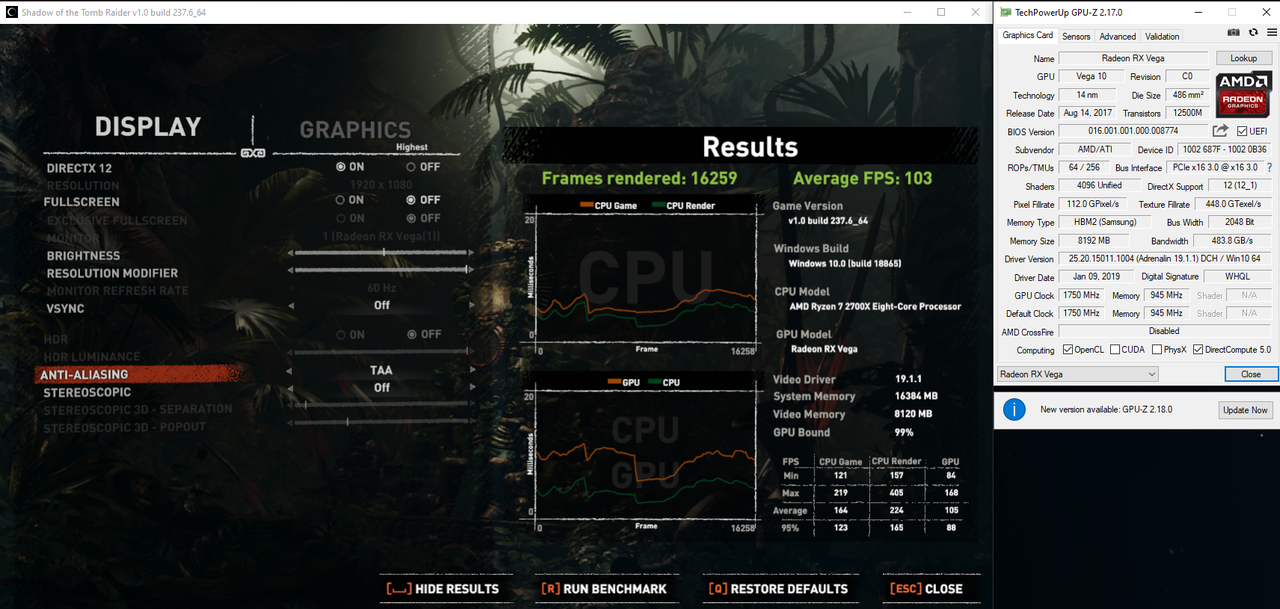Image resolution: width=1280 pixels, height=609 pixels.
Task: Turn Fullscreen ON
Action: [350, 200]
